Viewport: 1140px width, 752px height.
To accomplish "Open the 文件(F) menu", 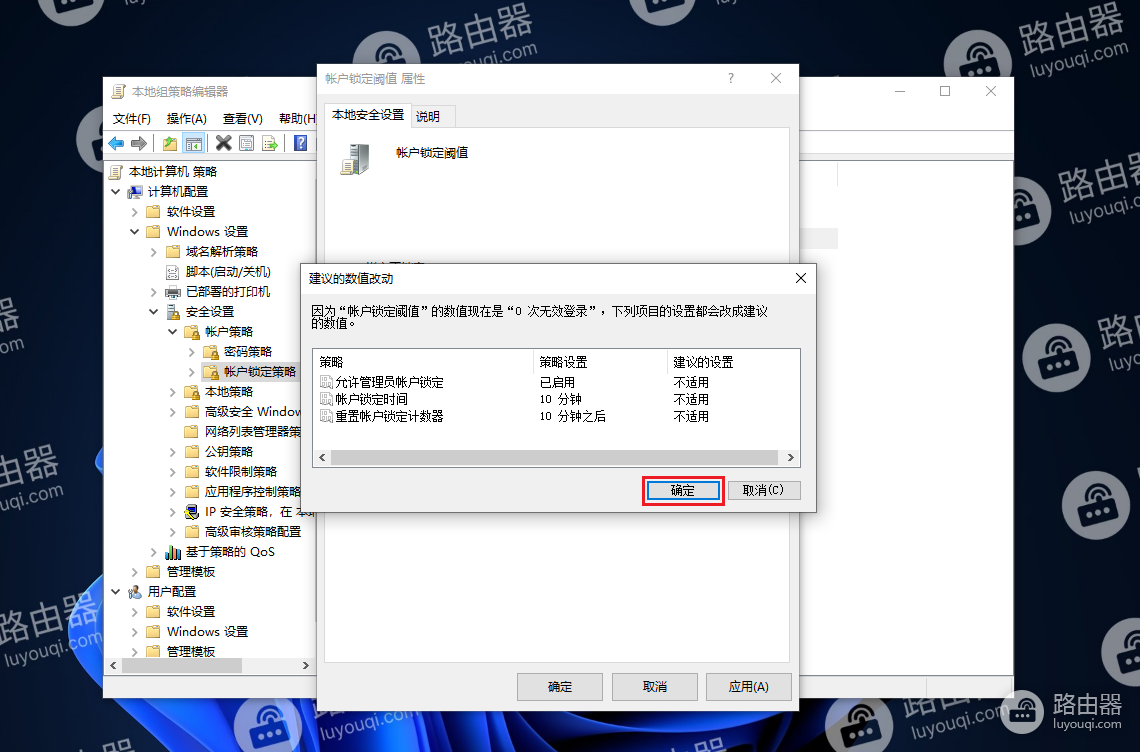I will click(x=132, y=119).
